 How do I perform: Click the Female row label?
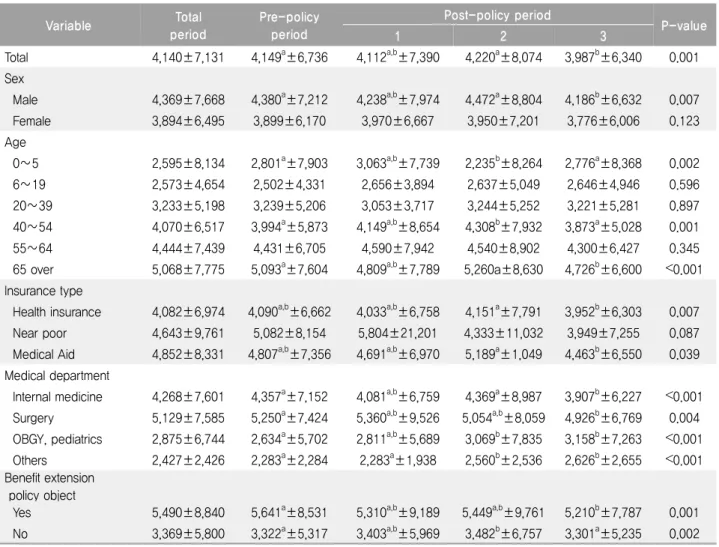point(32,121)
